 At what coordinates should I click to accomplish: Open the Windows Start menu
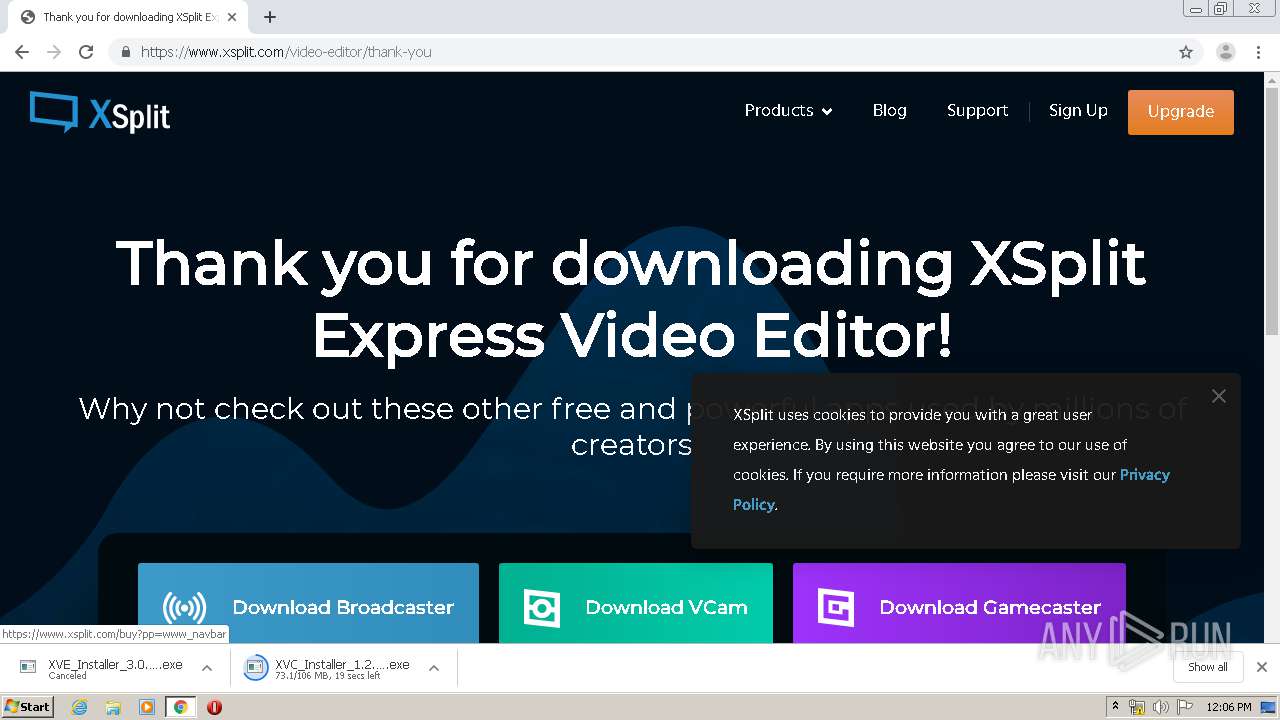pos(27,706)
